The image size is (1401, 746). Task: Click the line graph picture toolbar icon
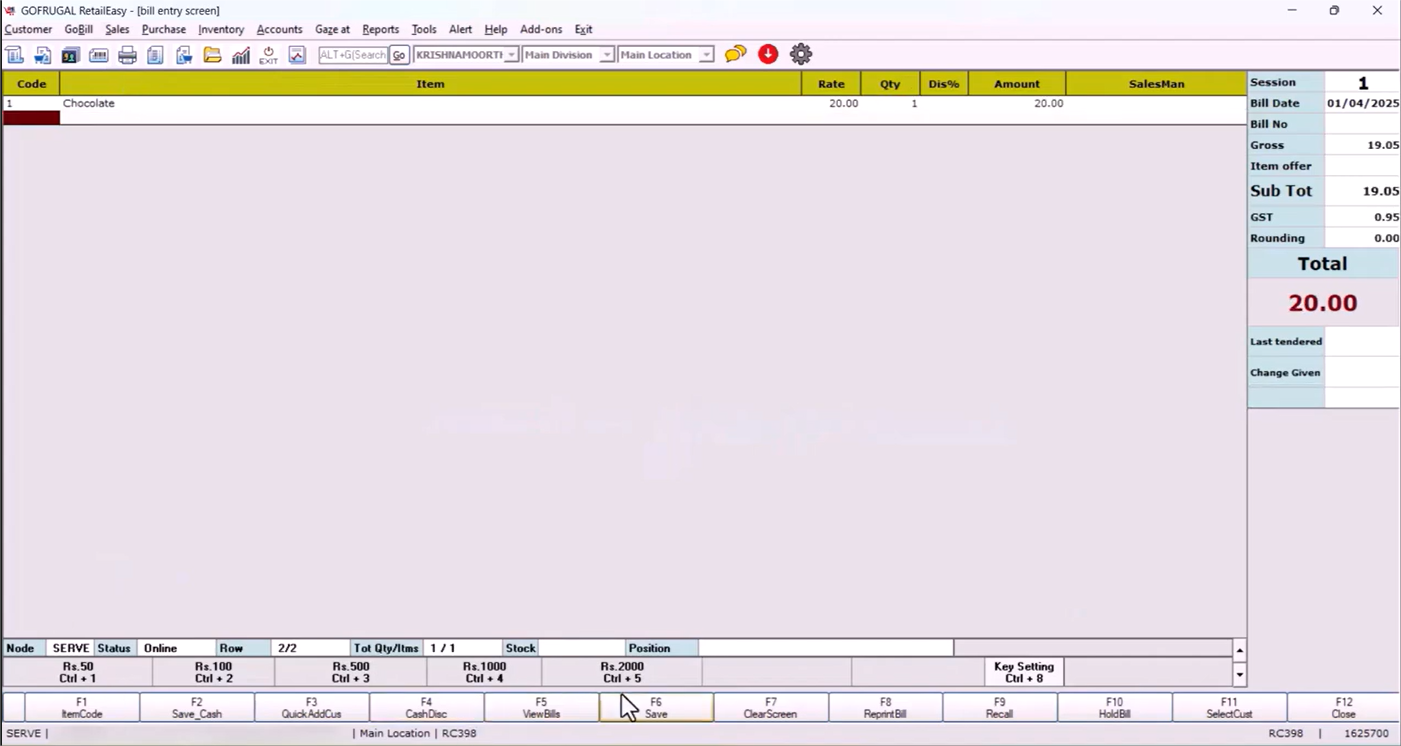[x=297, y=55]
